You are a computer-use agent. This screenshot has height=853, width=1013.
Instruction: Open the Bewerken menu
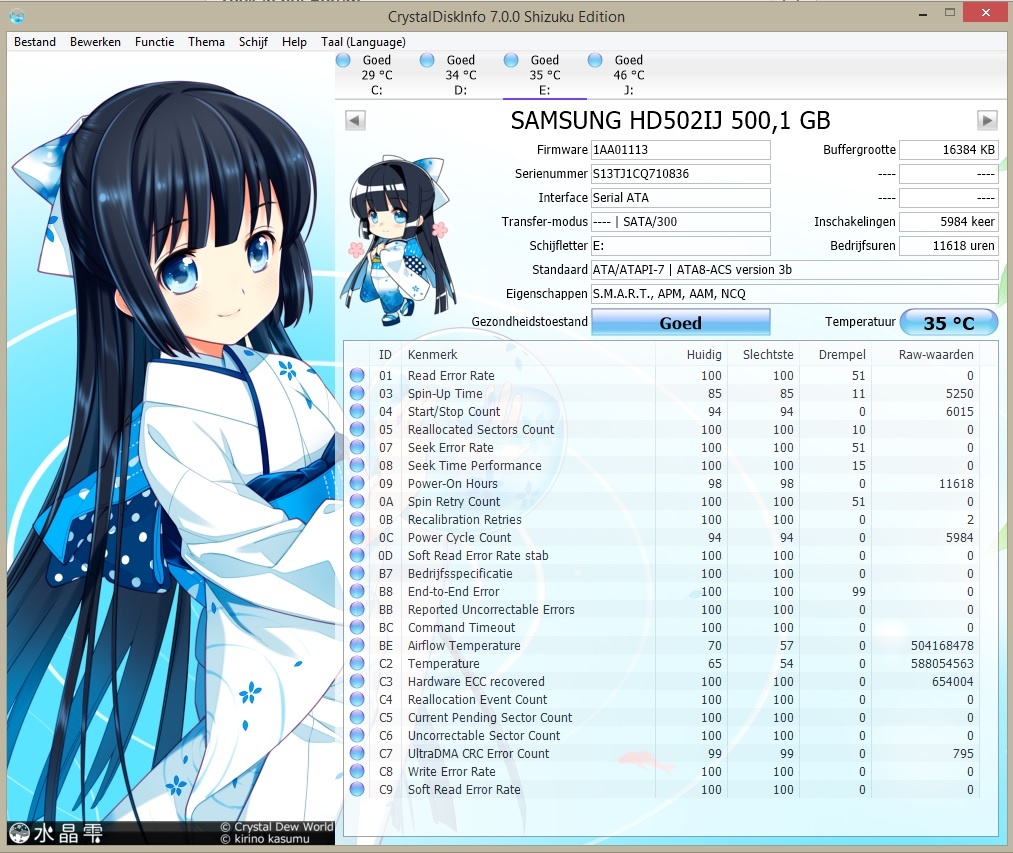(x=95, y=42)
